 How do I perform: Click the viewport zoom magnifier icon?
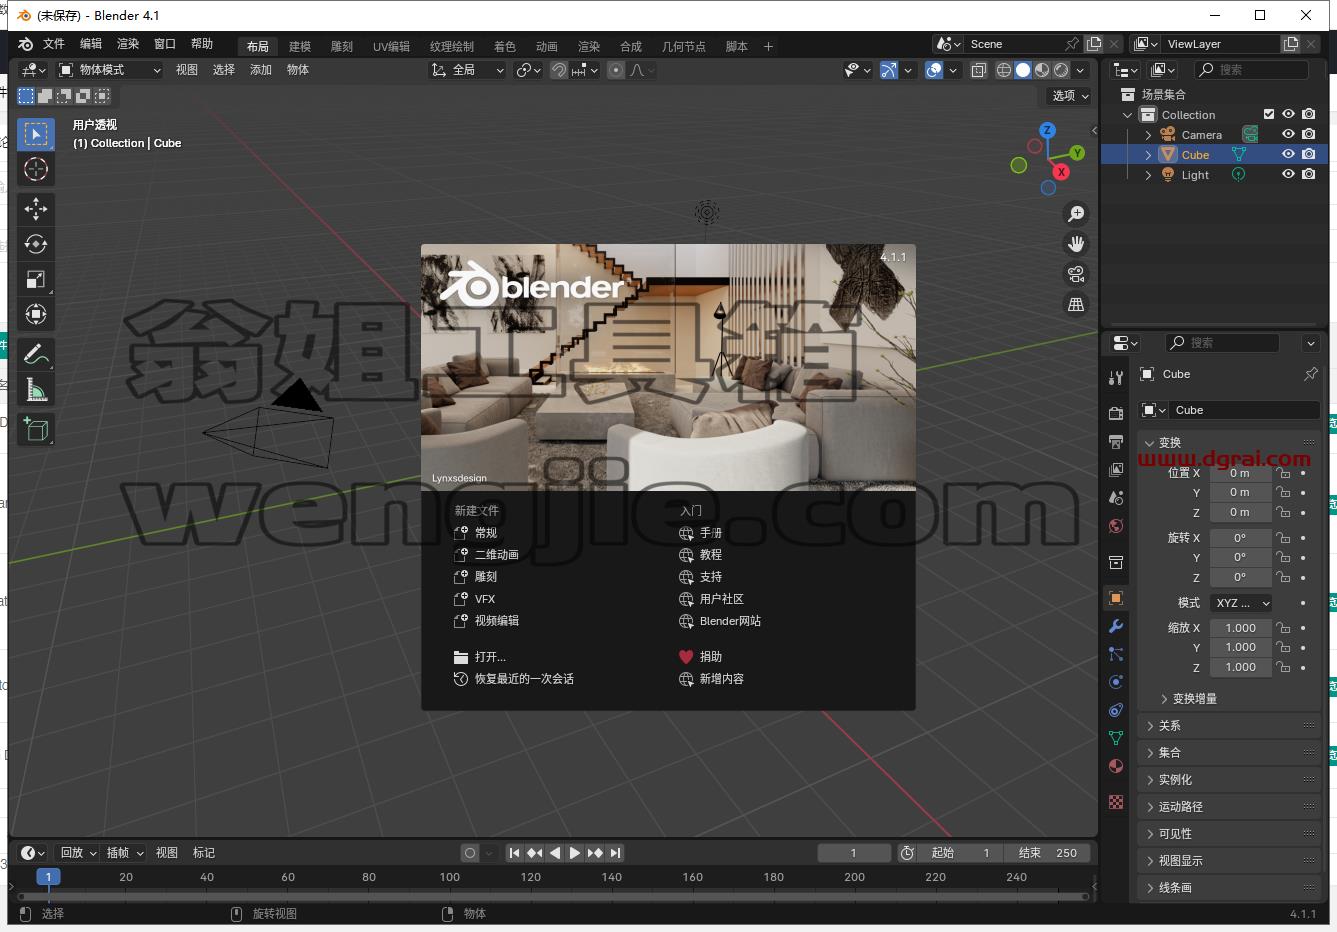tap(1076, 214)
